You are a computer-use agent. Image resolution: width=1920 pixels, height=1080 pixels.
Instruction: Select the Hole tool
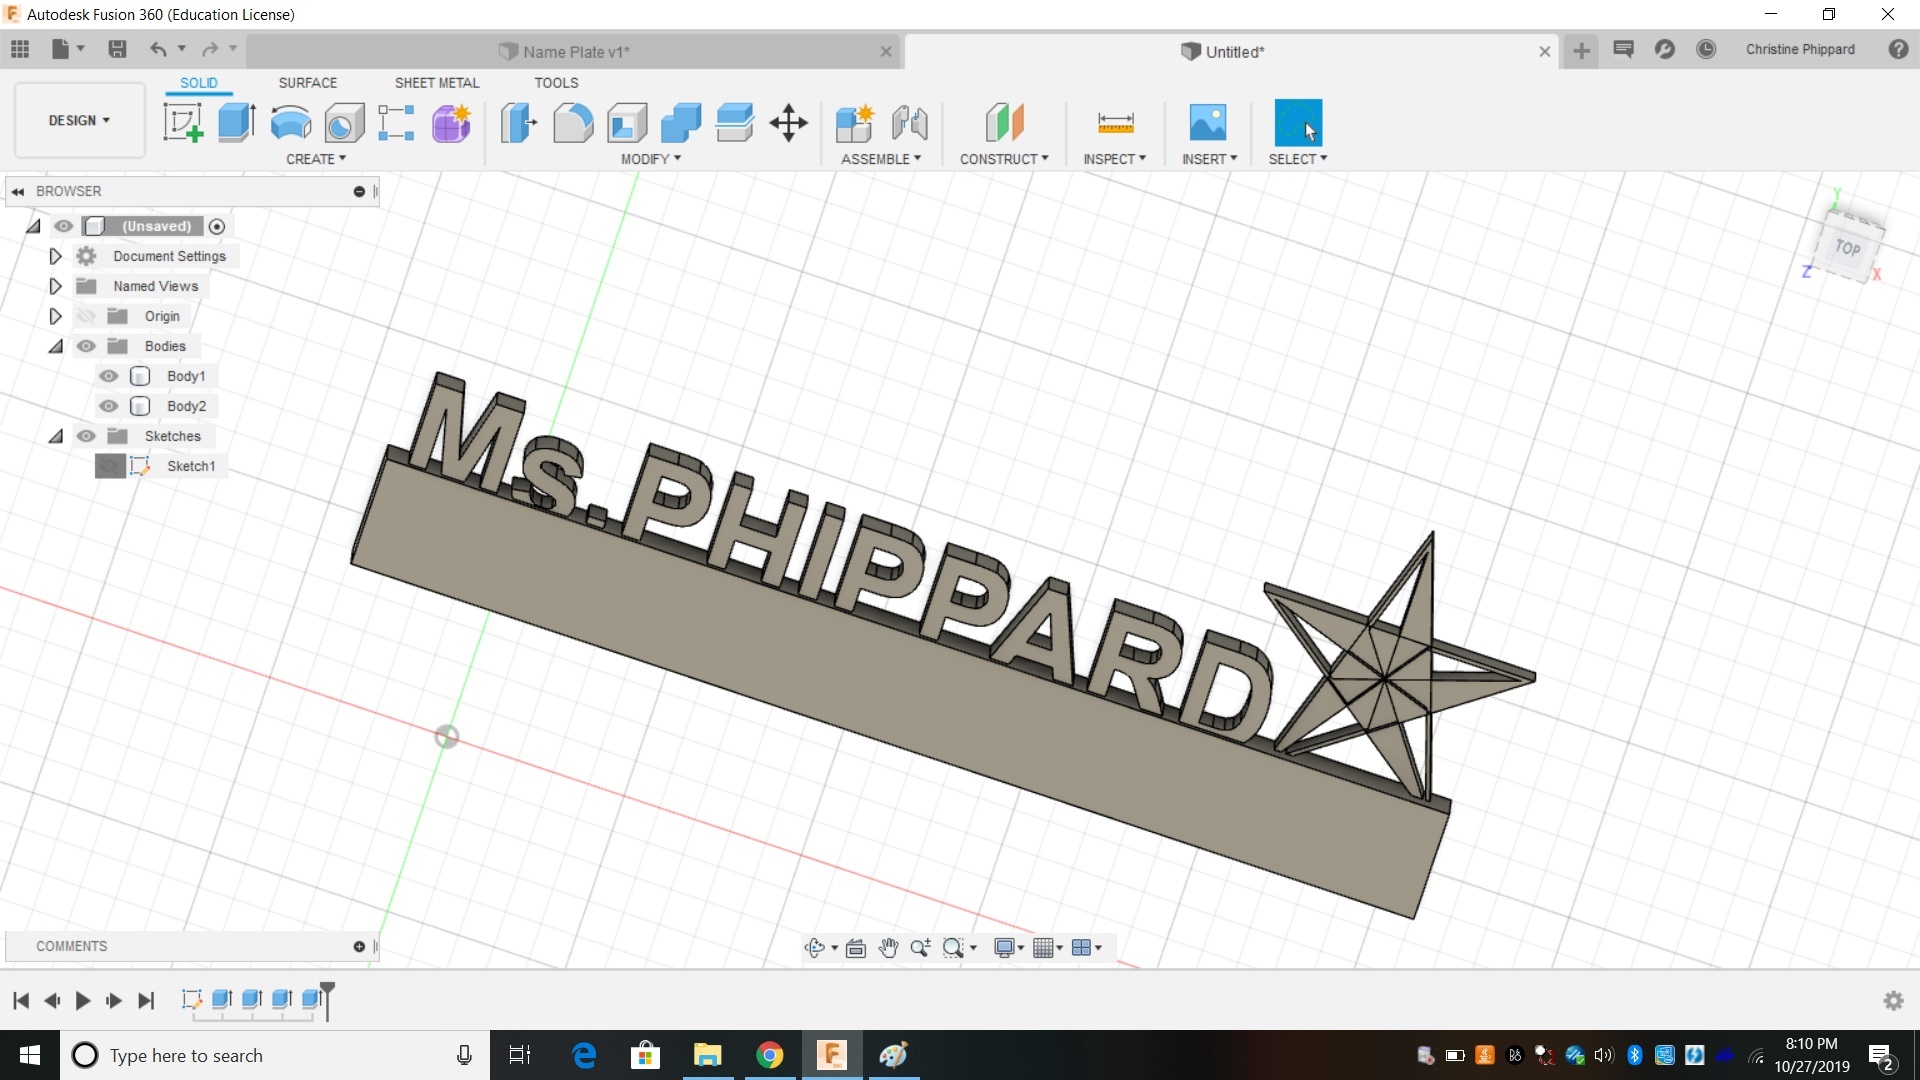(x=344, y=123)
